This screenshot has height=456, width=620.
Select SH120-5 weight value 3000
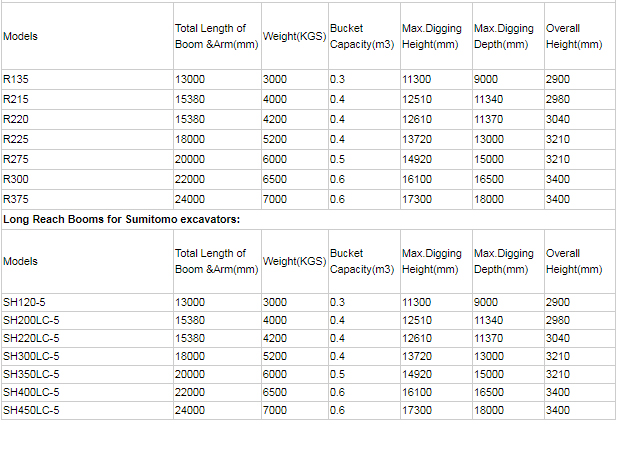pyautogui.click(x=275, y=302)
